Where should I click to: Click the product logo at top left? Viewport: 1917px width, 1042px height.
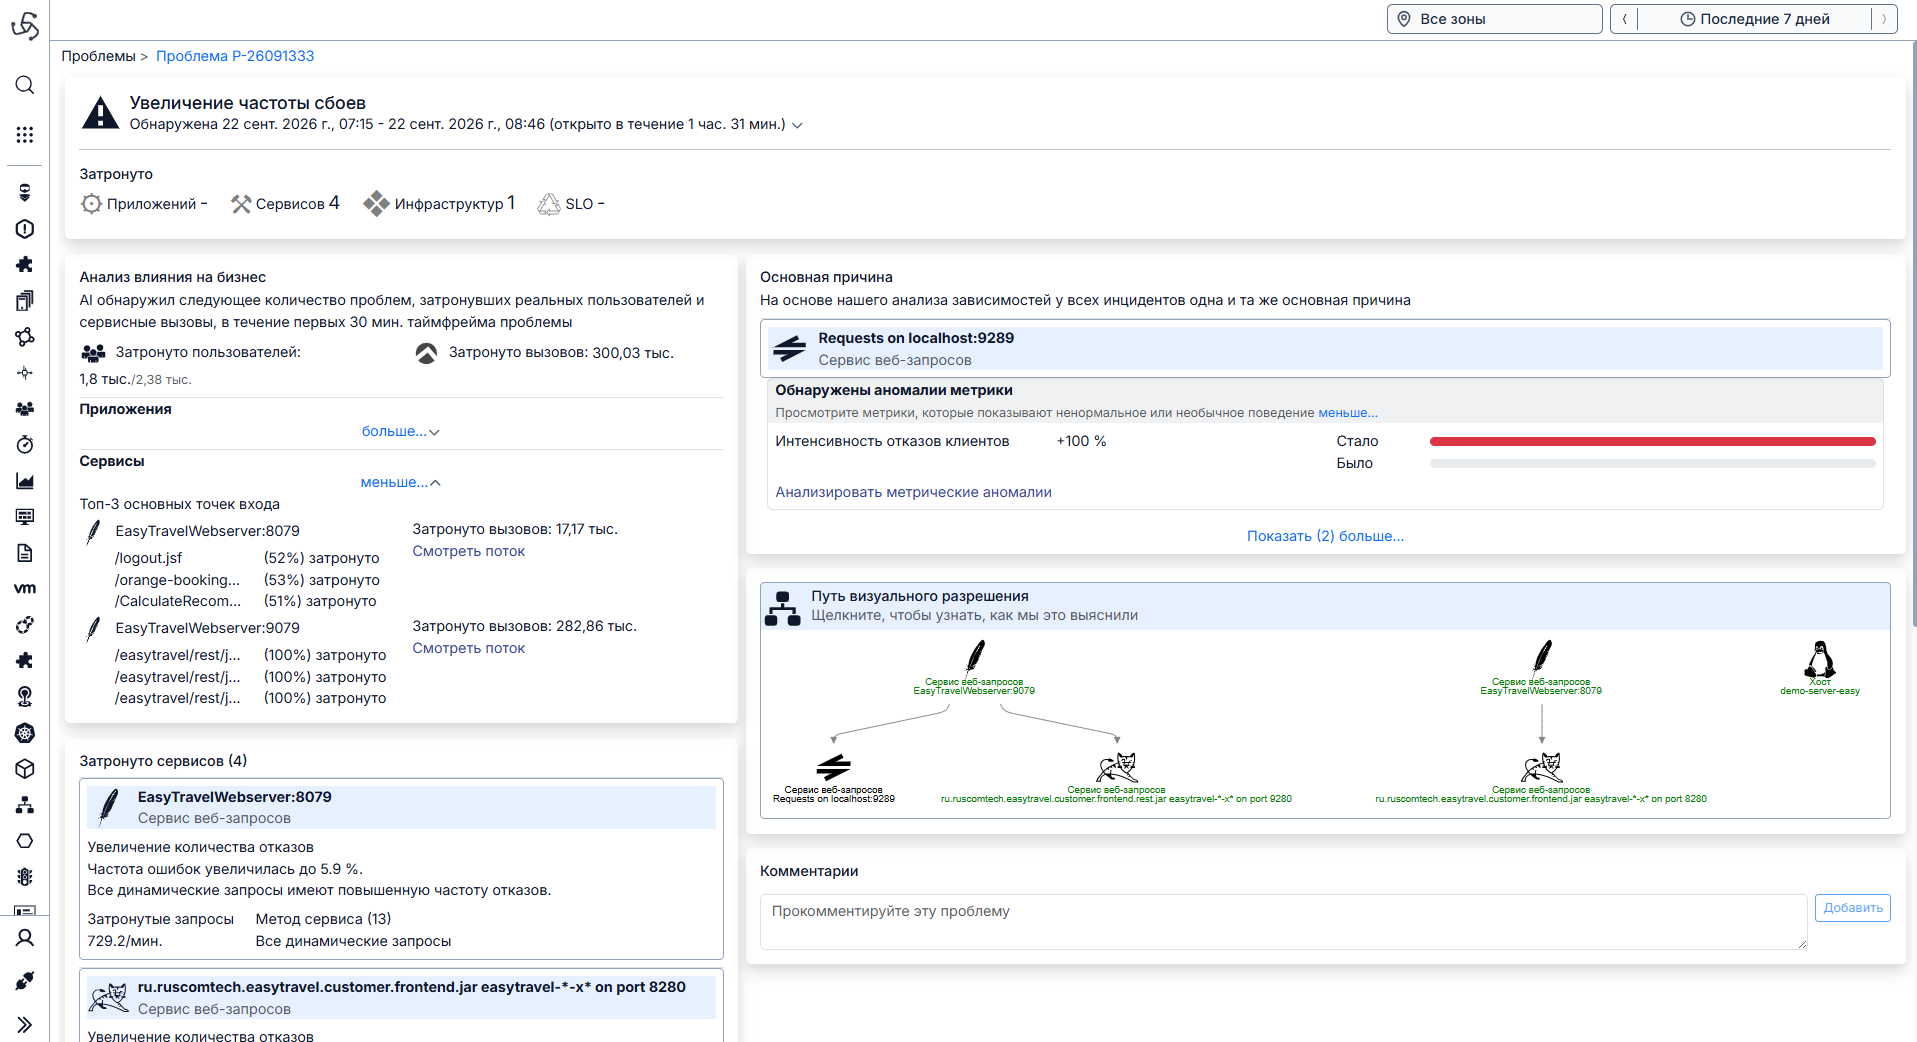(x=25, y=25)
